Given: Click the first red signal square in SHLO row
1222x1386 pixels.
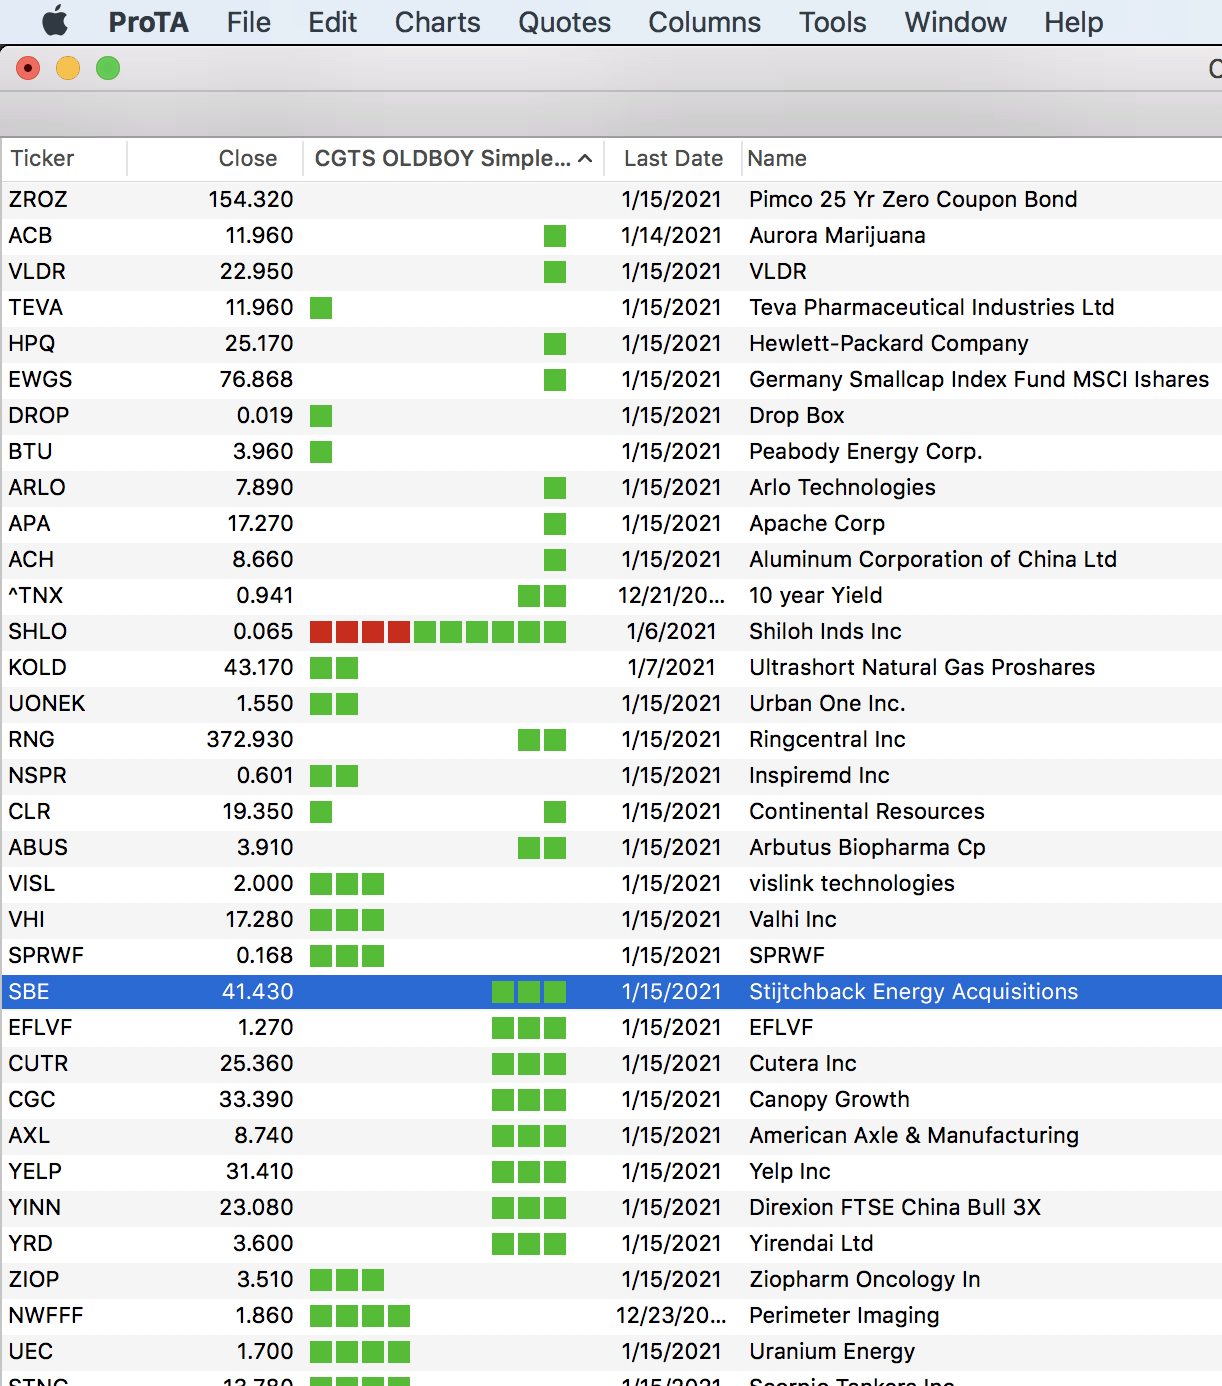Looking at the screenshot, I should pyautogui.click(x=321, y=631).
